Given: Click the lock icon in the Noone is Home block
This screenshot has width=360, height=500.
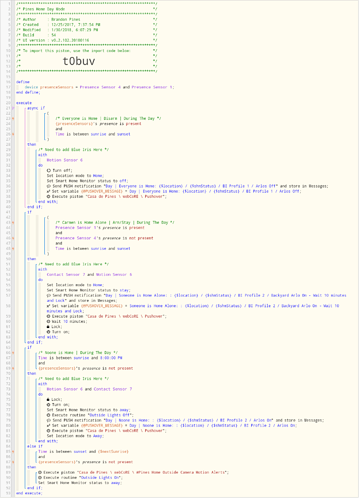Looking at the screenshot, I should [x=48, y=399].
